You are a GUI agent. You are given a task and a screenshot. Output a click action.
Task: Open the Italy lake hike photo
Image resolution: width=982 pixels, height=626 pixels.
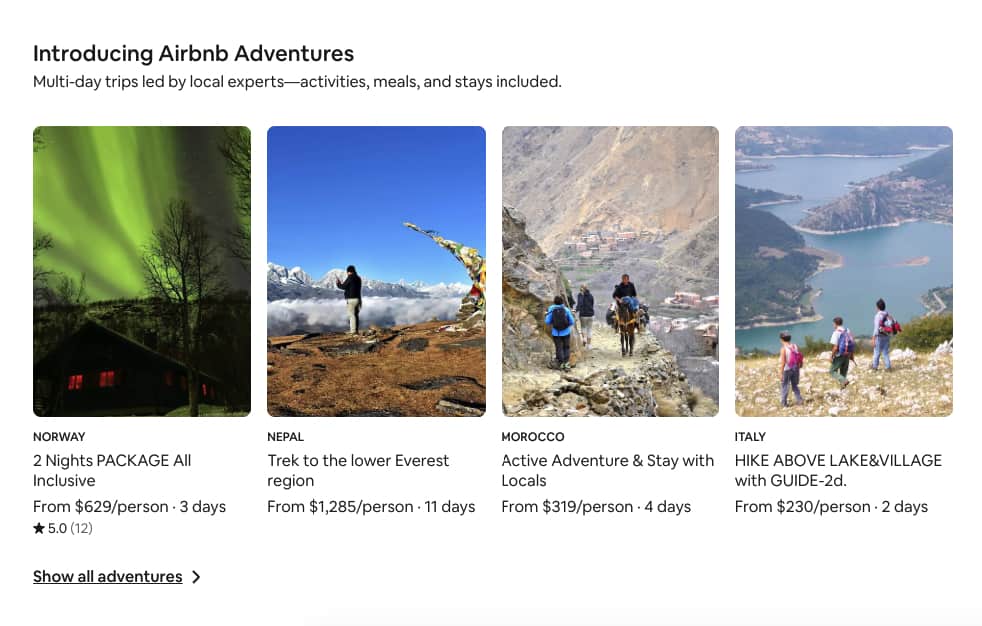tap(844, 271)
